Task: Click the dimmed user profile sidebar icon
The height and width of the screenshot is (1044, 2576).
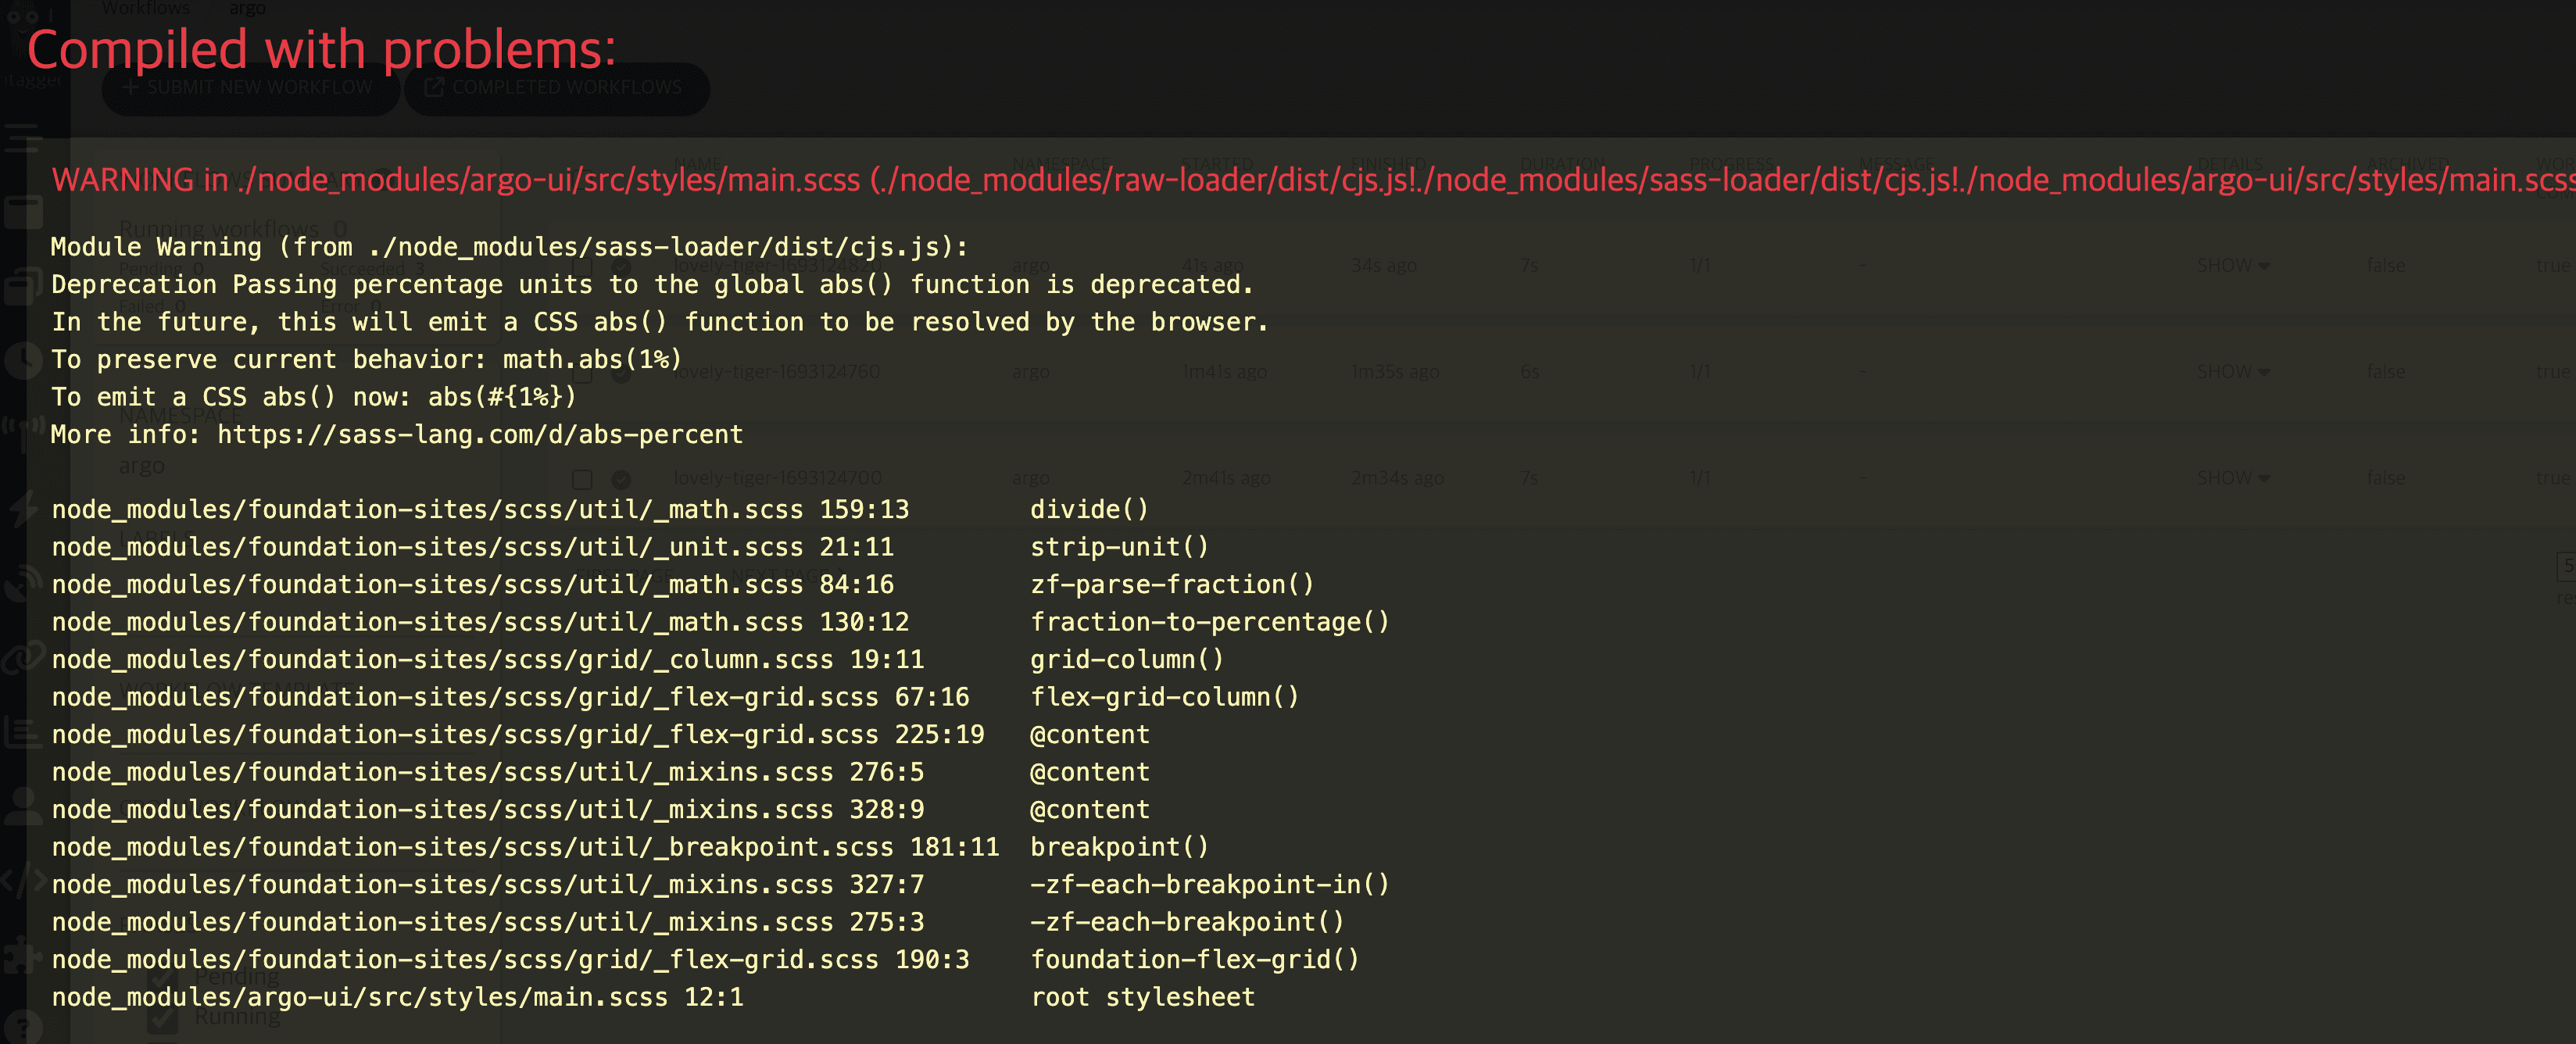Action: (x=22, y=806)
